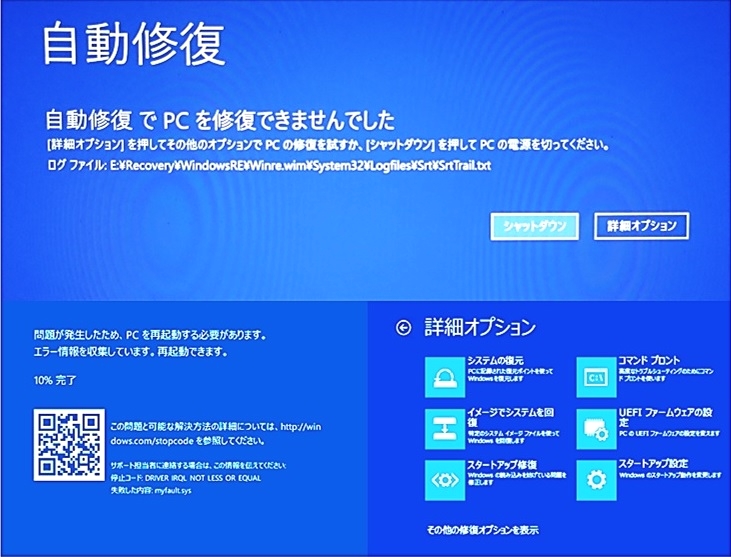Select the スタートアップ修復 label text
This screenshot has width=731, height=557.
(x=502, y=465)
